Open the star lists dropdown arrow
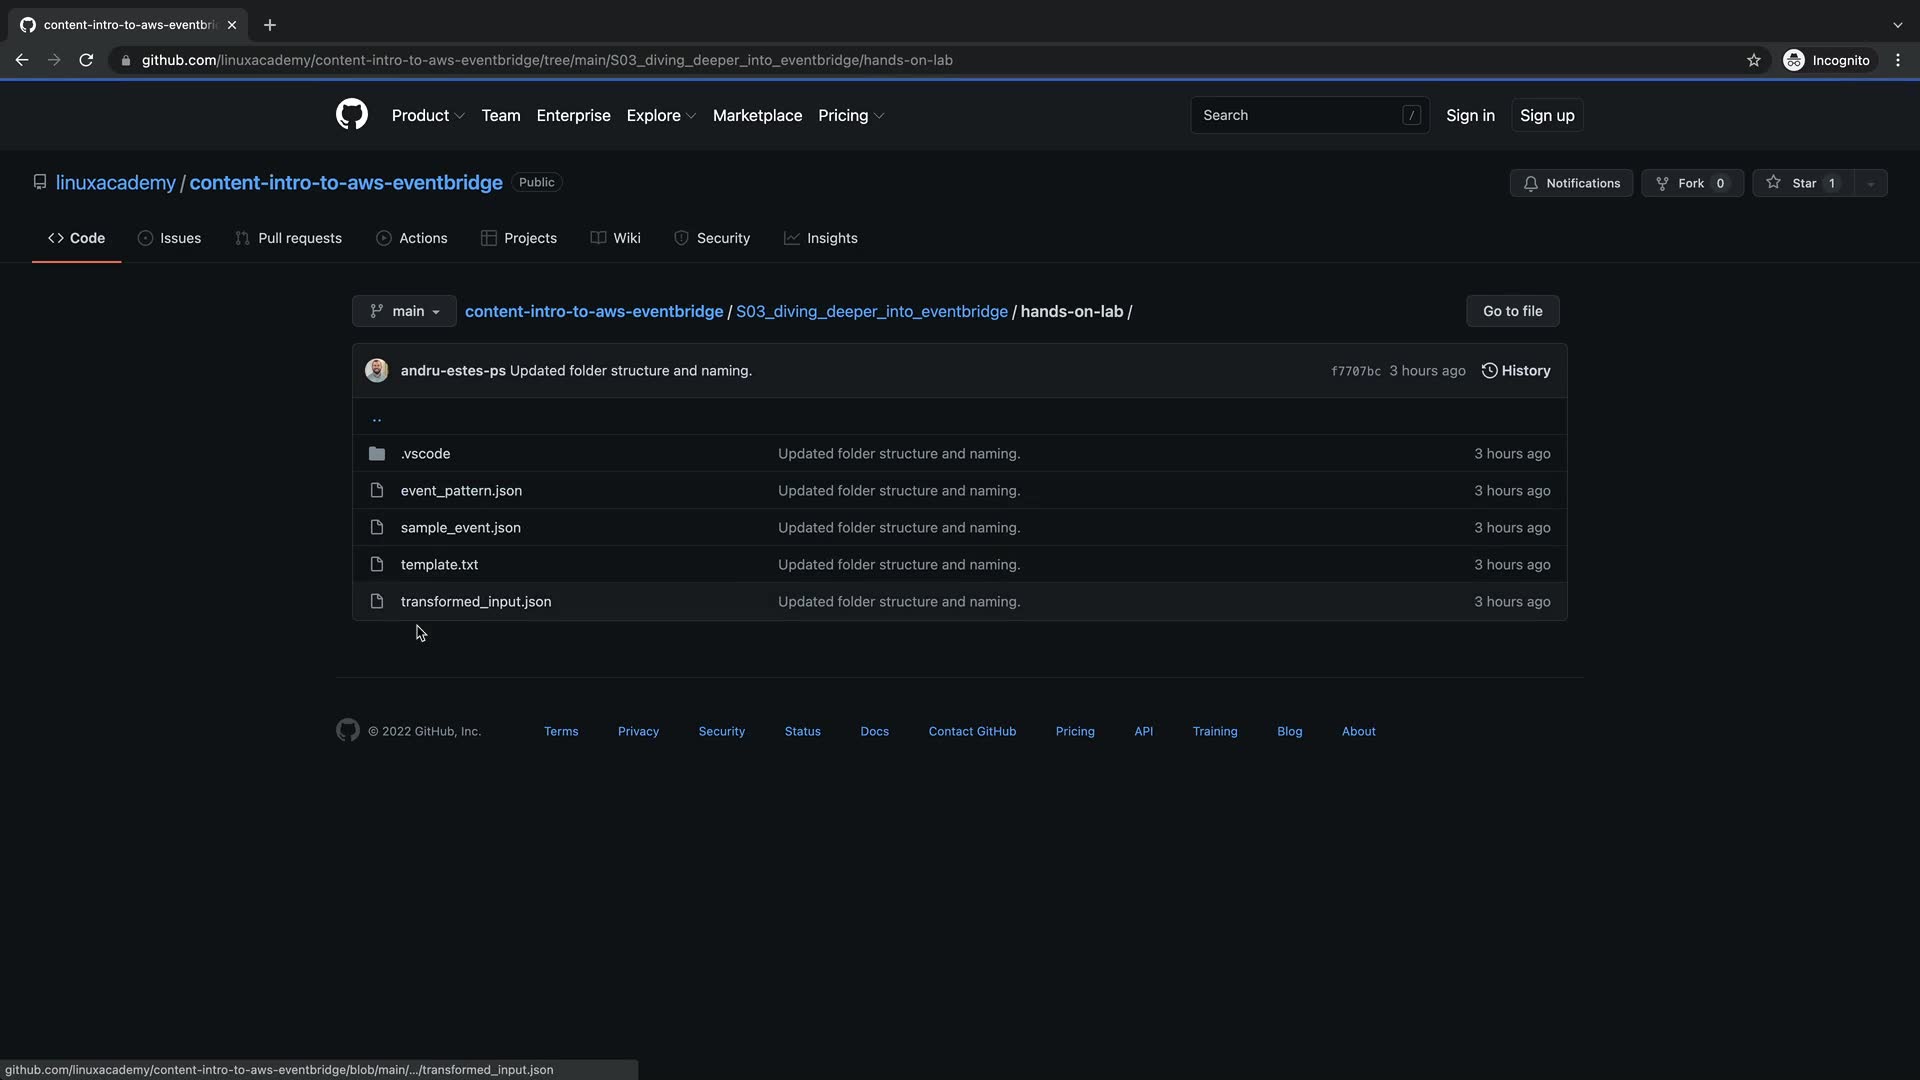 pos(1870,183)
